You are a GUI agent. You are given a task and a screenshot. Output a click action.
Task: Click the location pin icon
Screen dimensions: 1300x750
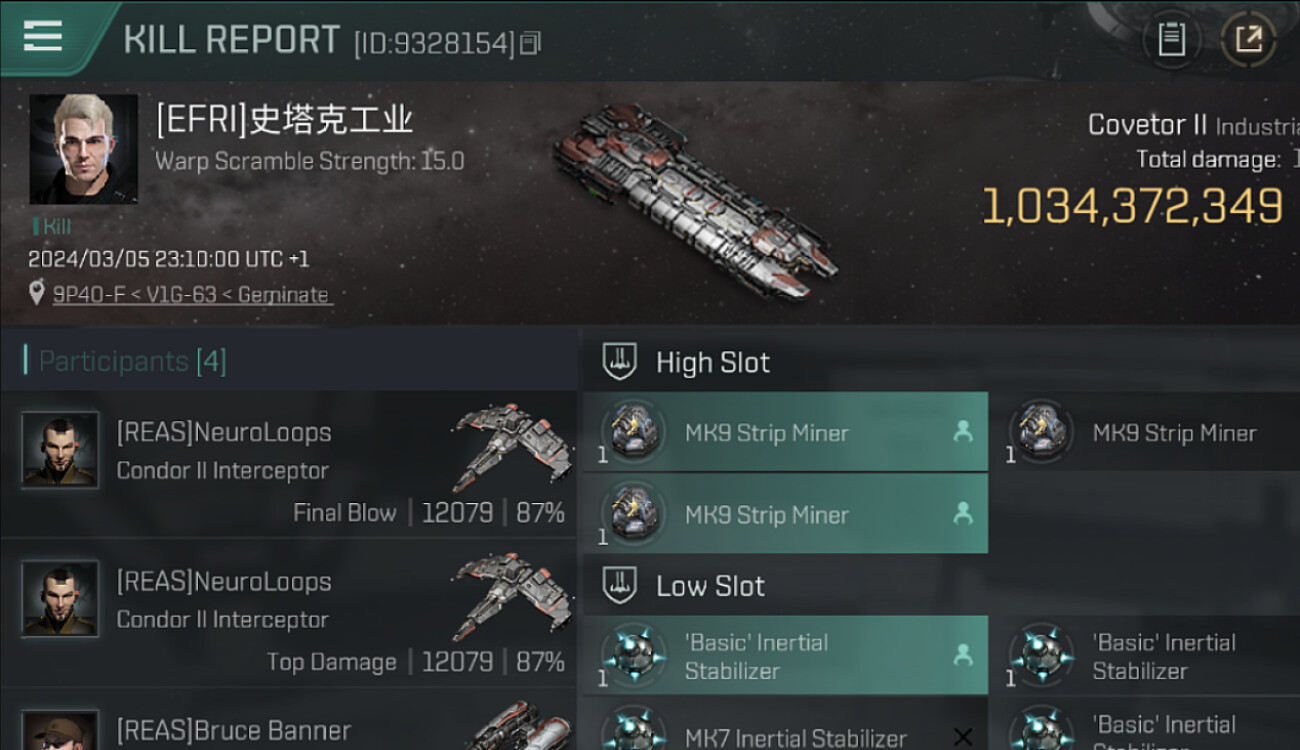[x=37, y=294]
